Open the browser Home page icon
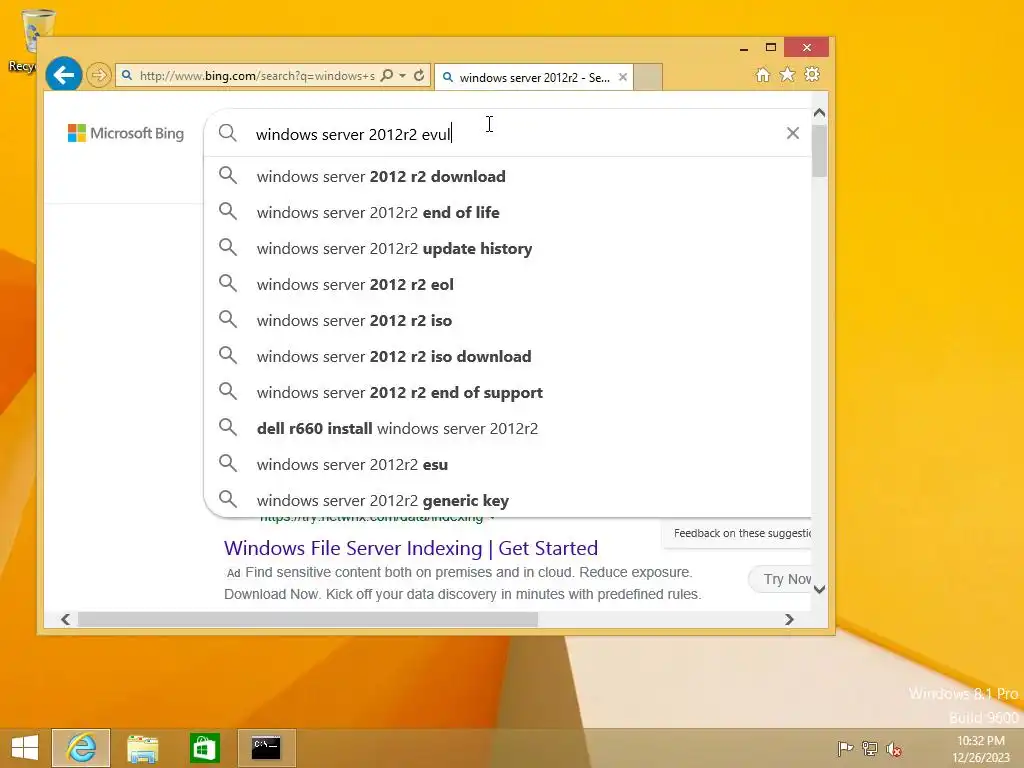This screenshot has height=768, width=1024. (x=763, y=75)
